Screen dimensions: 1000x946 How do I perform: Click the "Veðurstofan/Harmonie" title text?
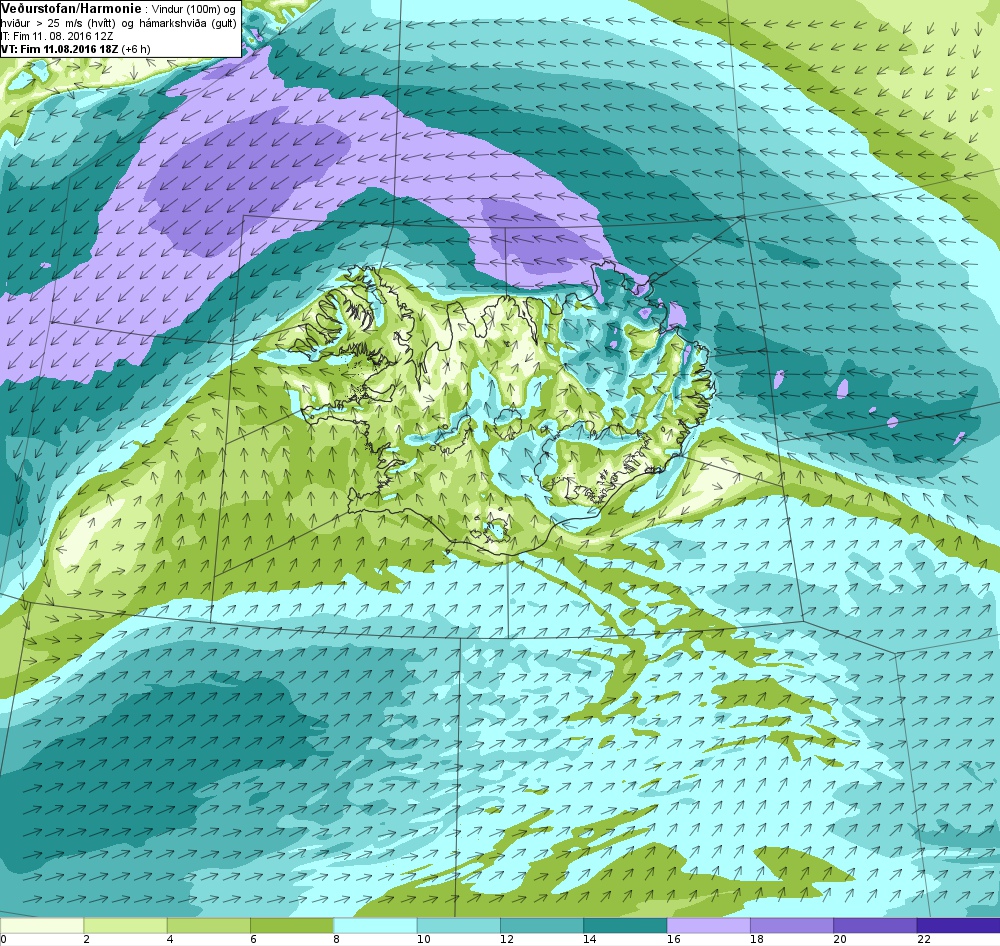[x=71, y=9]
